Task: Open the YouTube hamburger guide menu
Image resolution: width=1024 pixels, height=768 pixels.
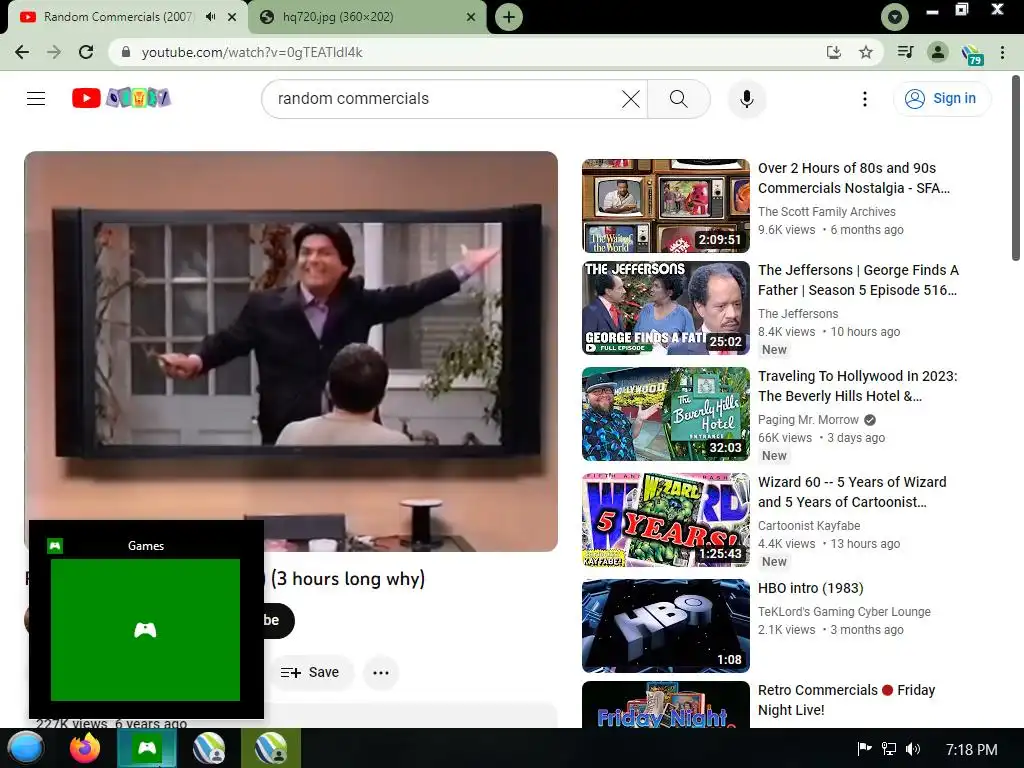Action: click(x=36, y=99)
